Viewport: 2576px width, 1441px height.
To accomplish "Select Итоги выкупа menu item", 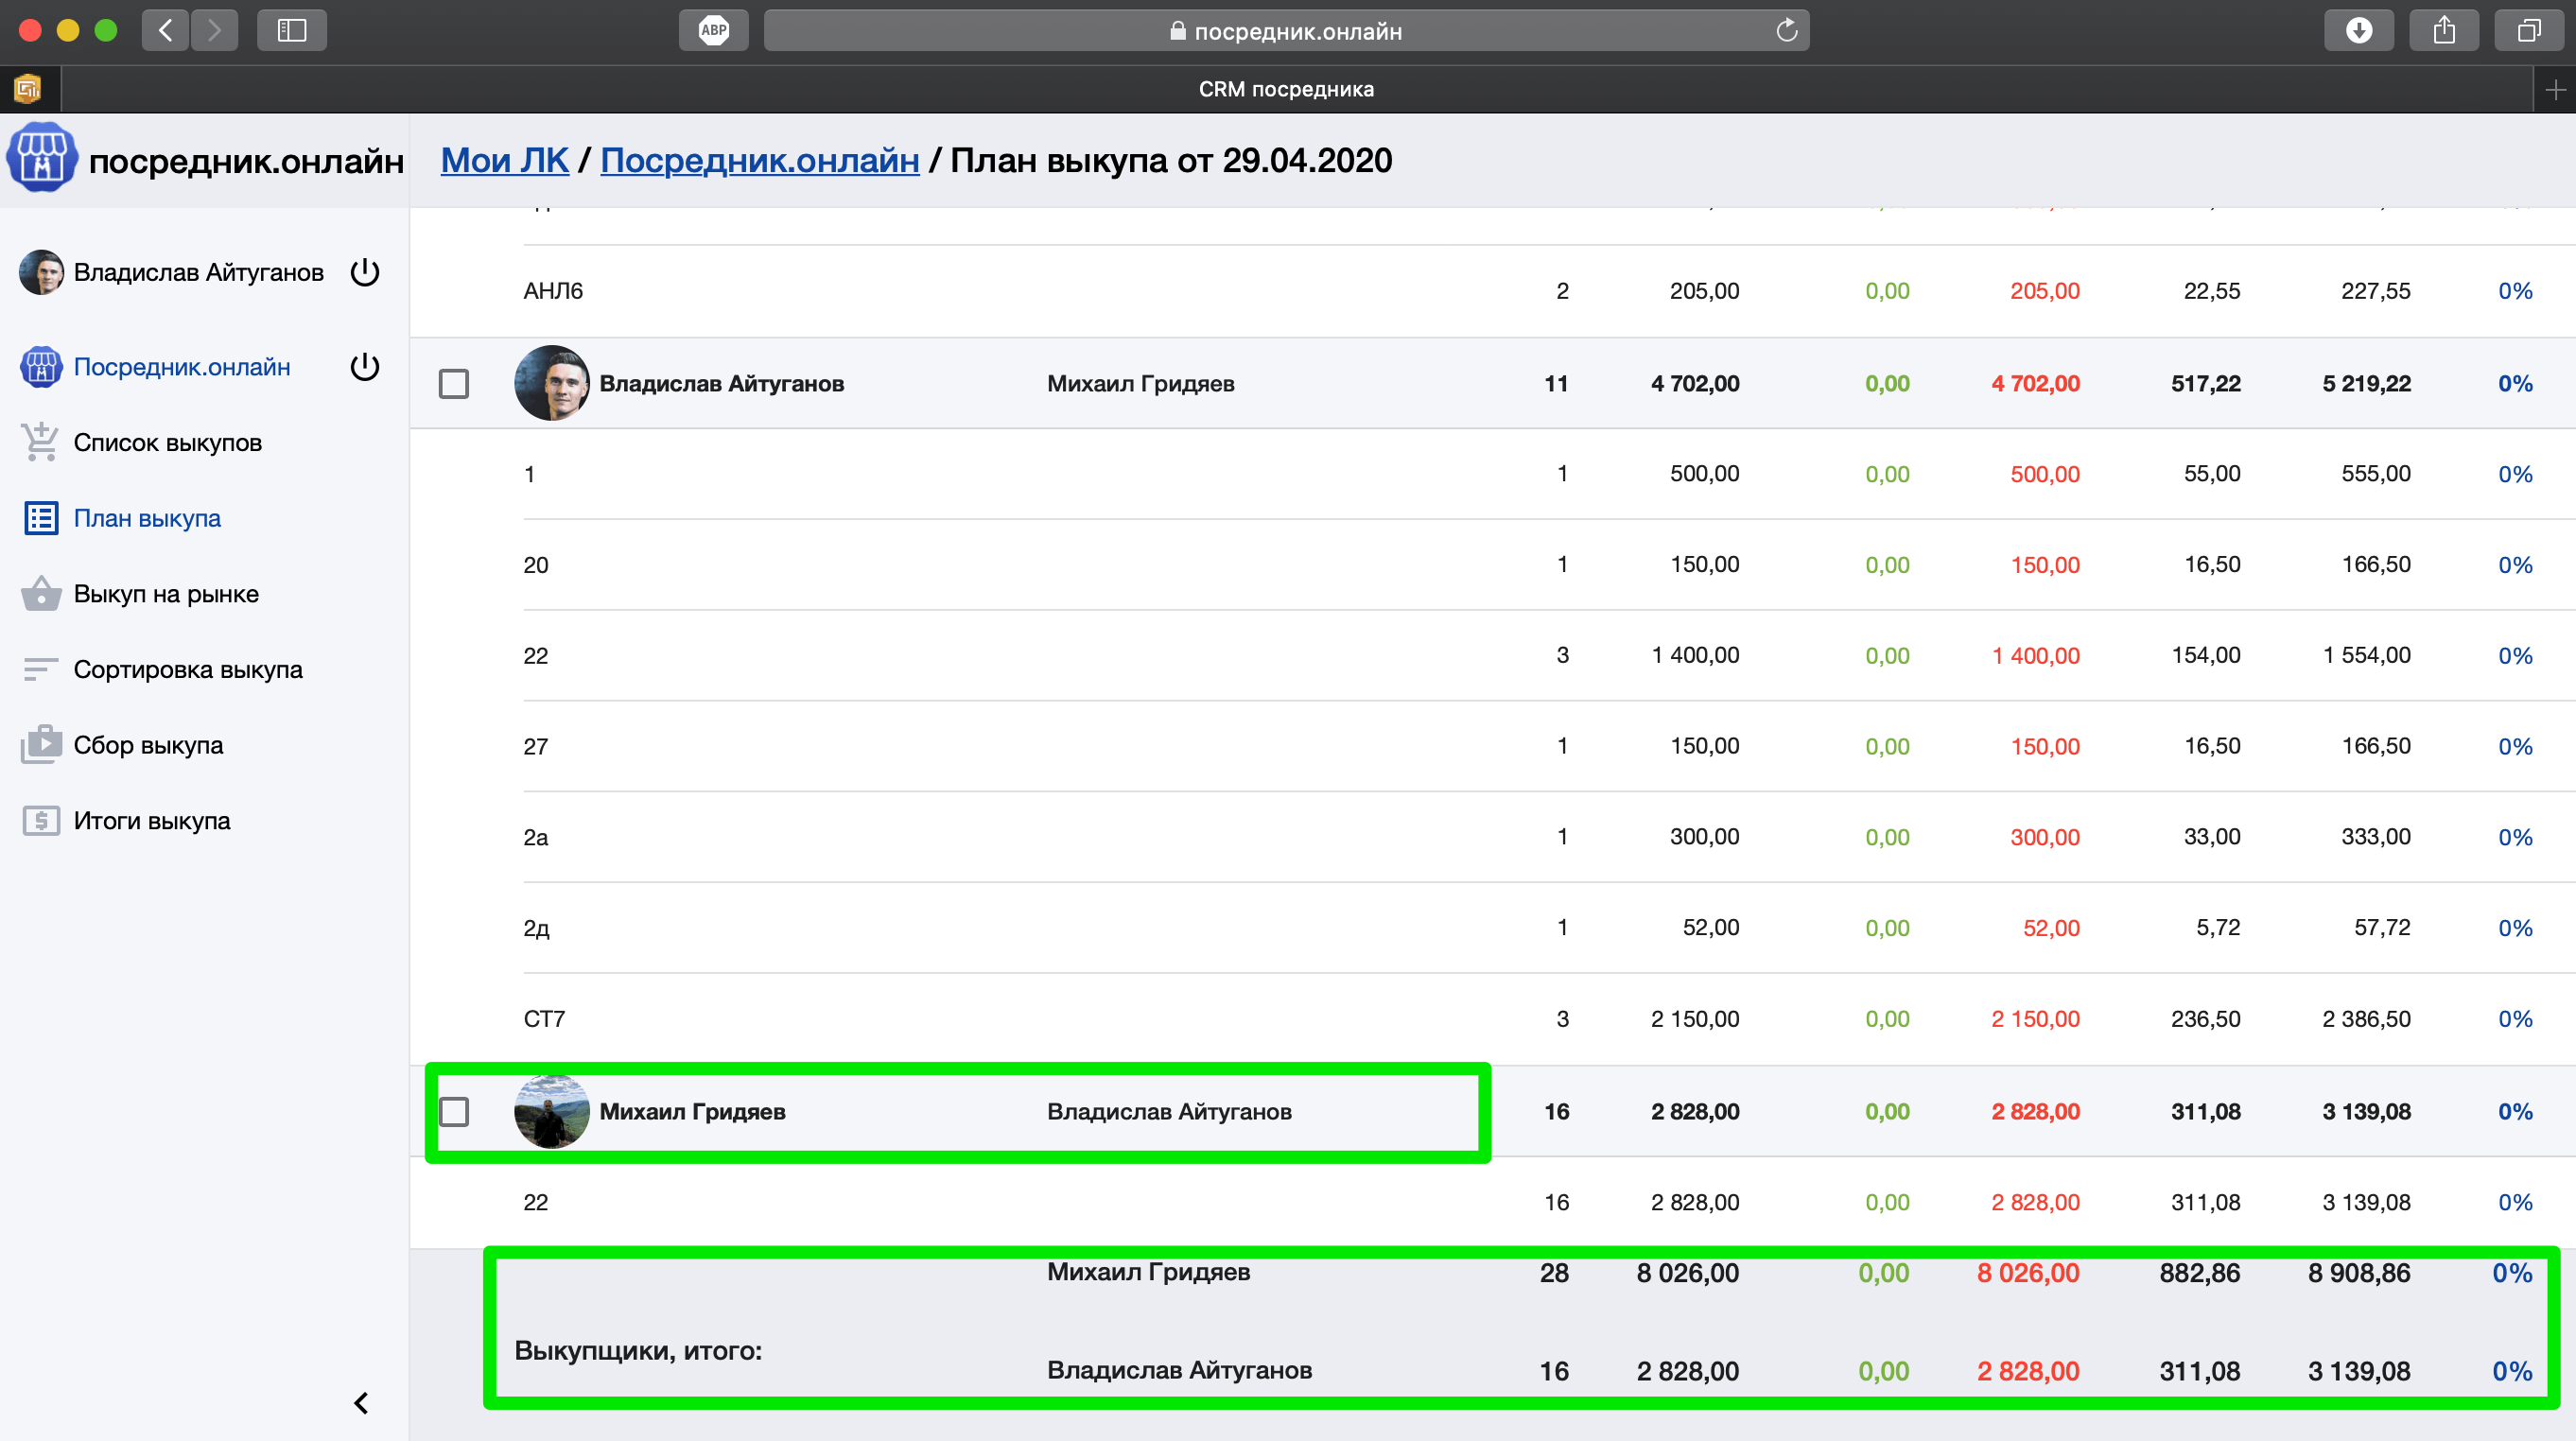I will point(151,821).
